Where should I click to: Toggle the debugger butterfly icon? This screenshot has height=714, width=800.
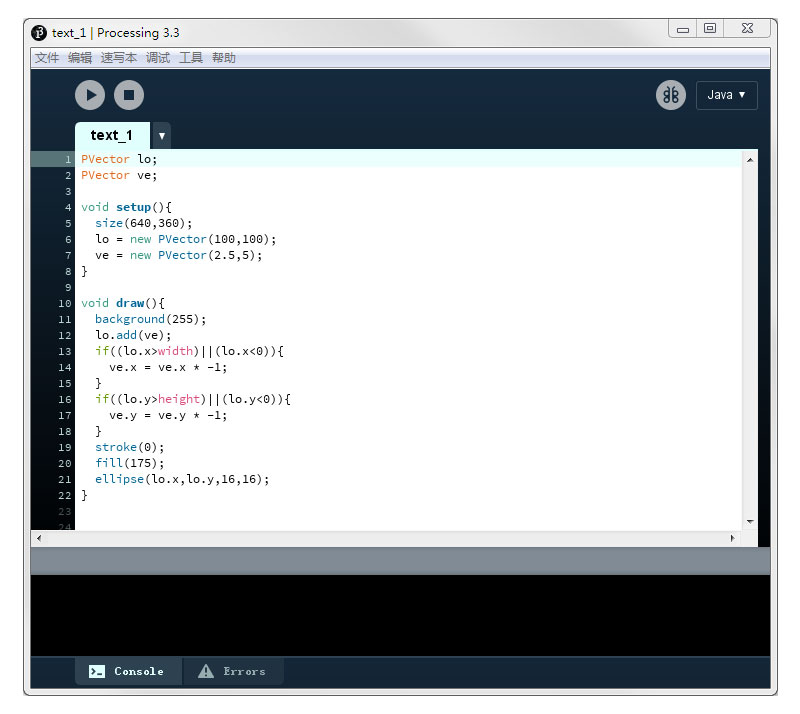[x=670, y=95]
